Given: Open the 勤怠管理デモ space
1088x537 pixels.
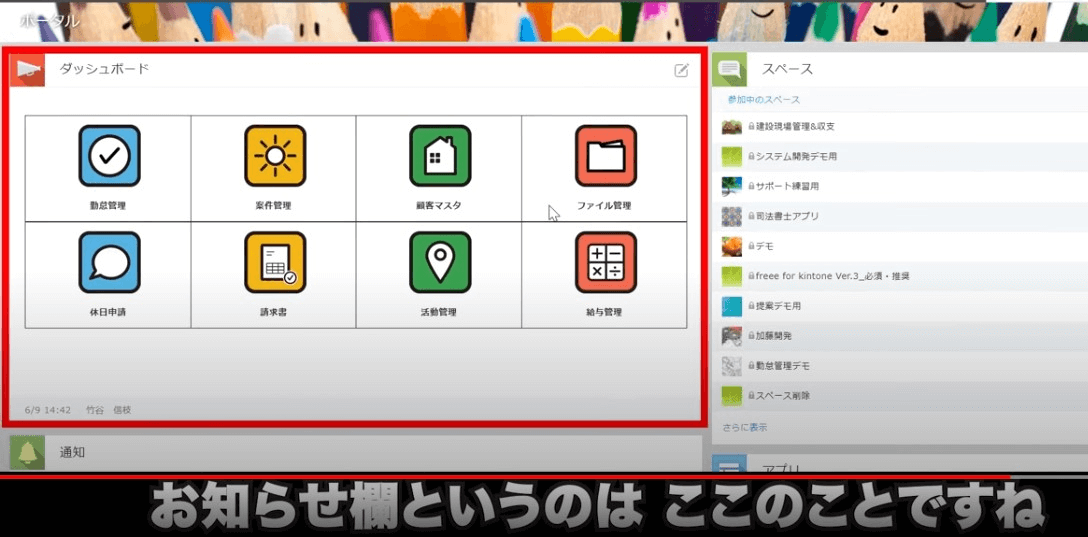Looking at the screenshot, I should point(783,366).
